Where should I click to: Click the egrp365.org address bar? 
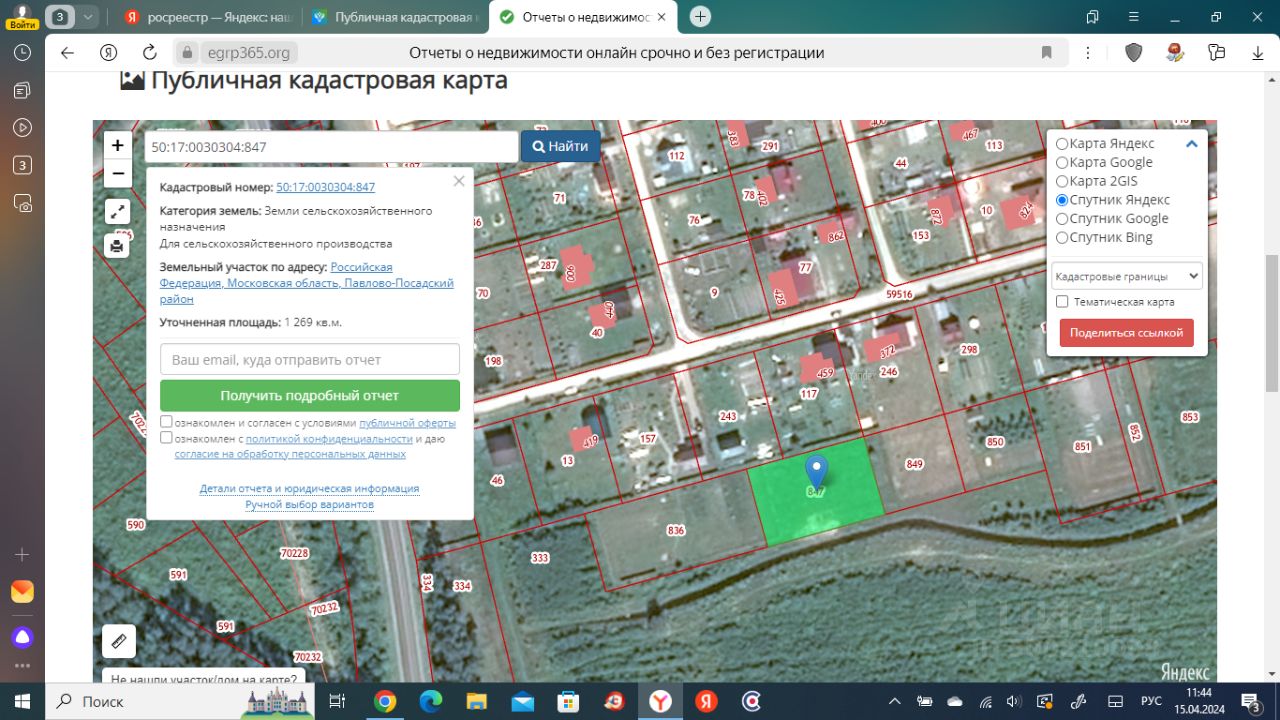[x=616, y=53]
